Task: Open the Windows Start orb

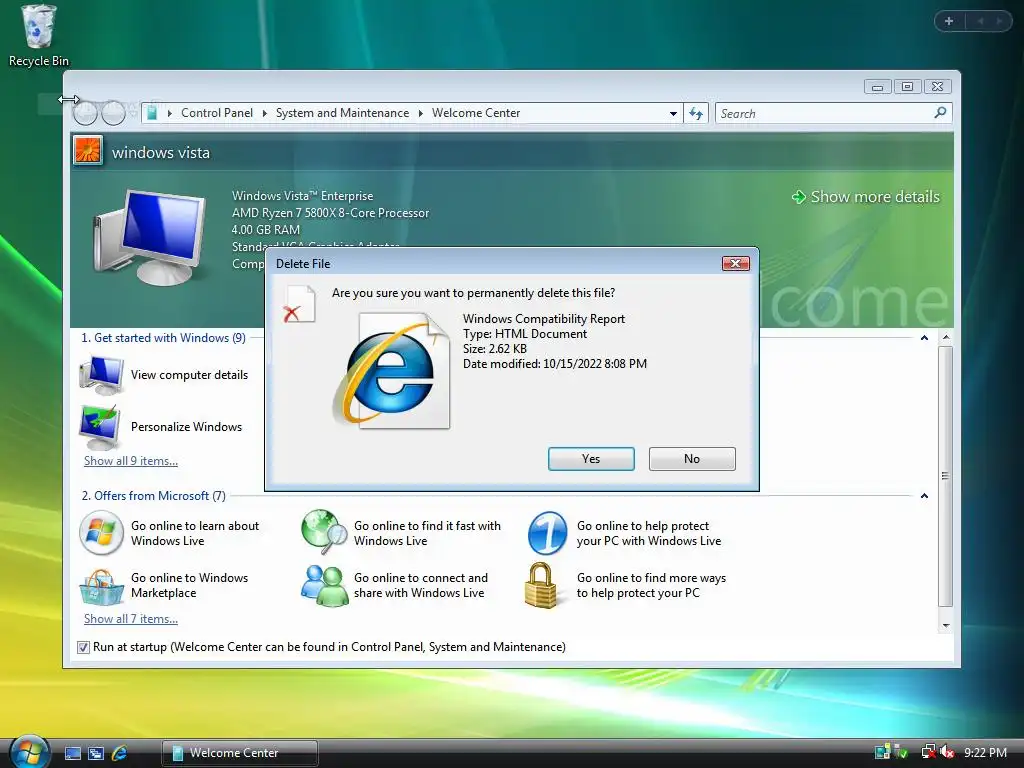Action: (x=29, y=751)
